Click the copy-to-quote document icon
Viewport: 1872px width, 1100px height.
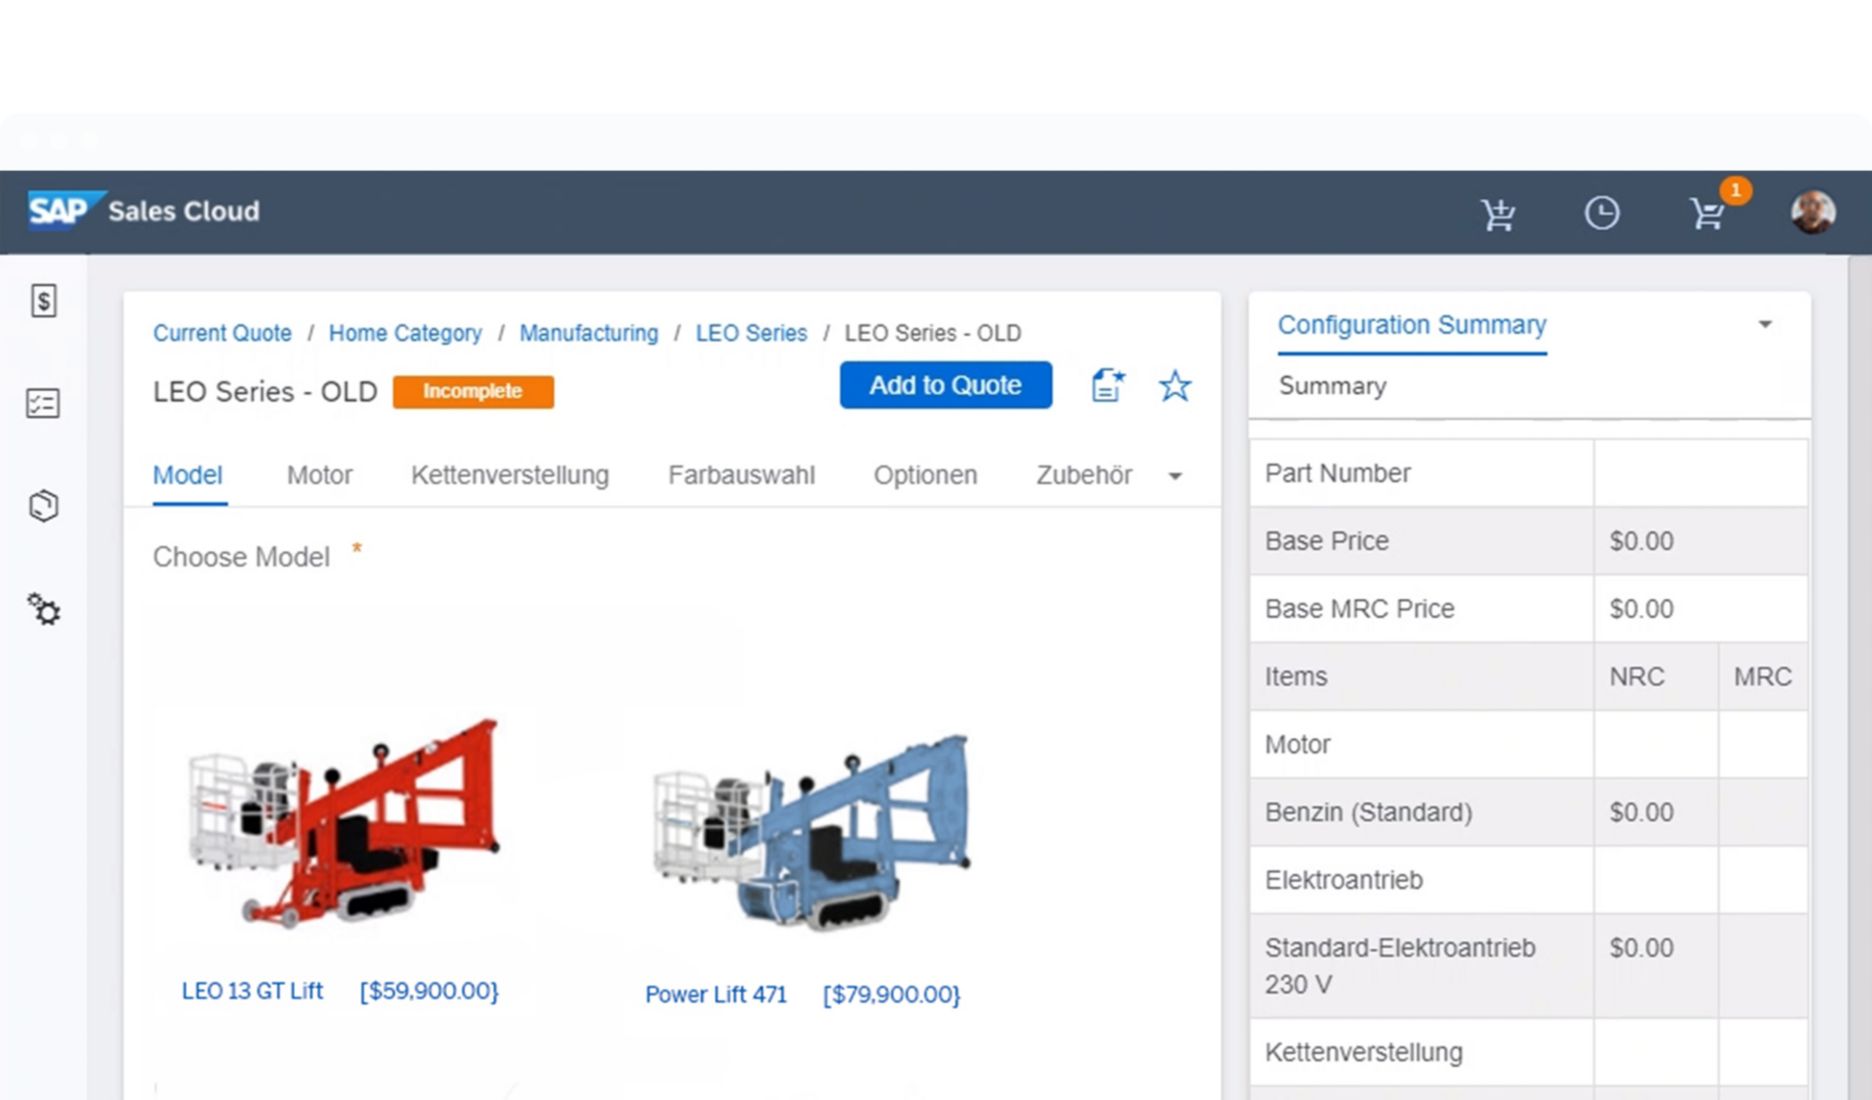coord(1106,386)
